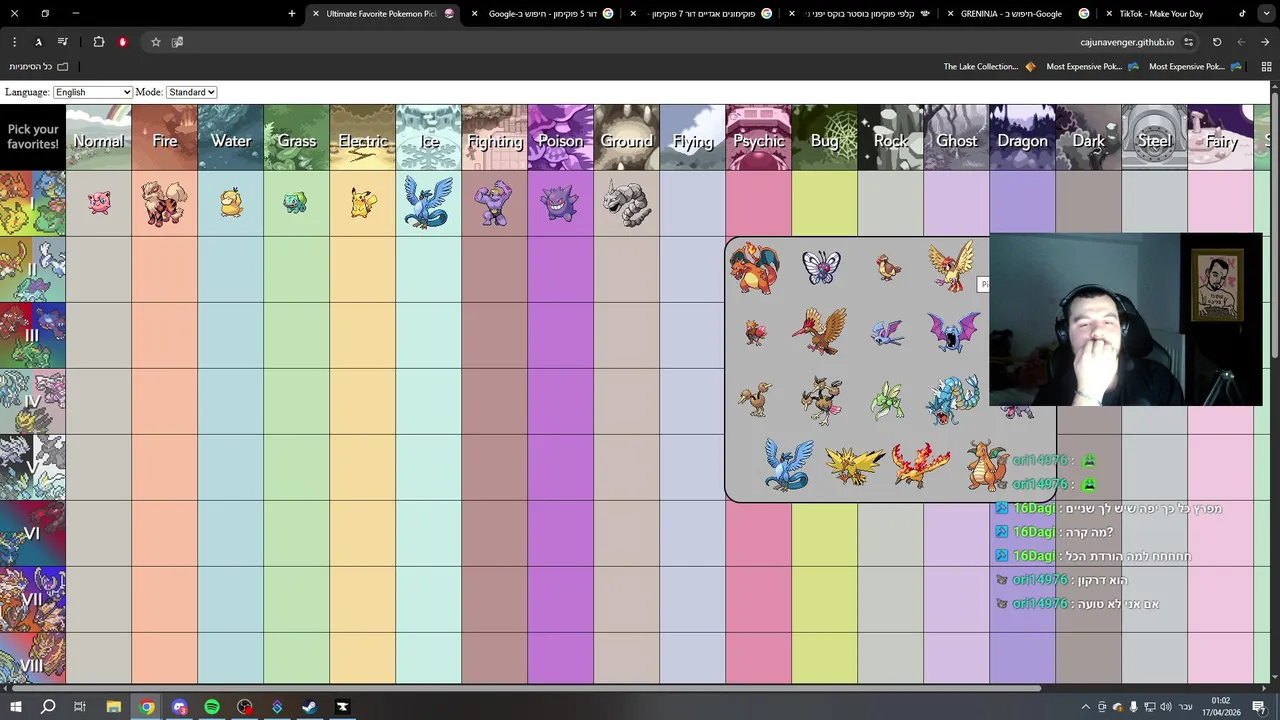Open Windows Start menu
Screen dimensions: 1280x720
tap(15, 707)
